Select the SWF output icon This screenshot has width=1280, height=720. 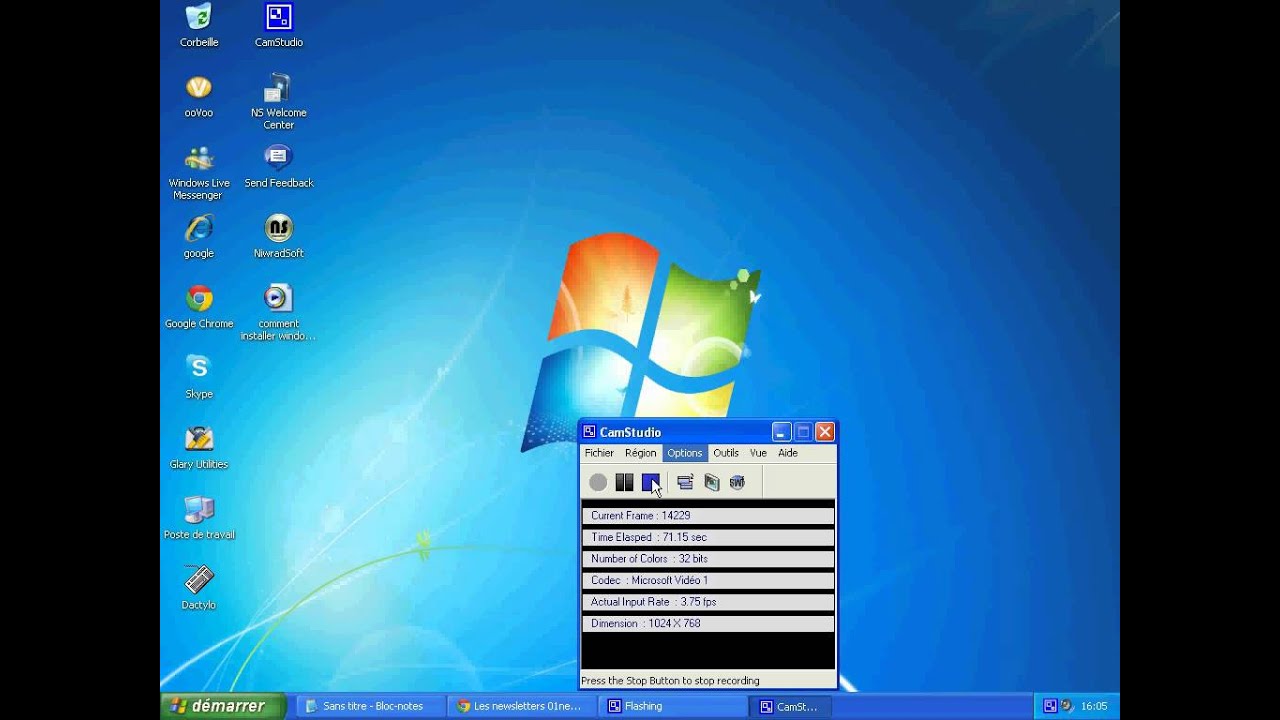(x=737, y=483)
